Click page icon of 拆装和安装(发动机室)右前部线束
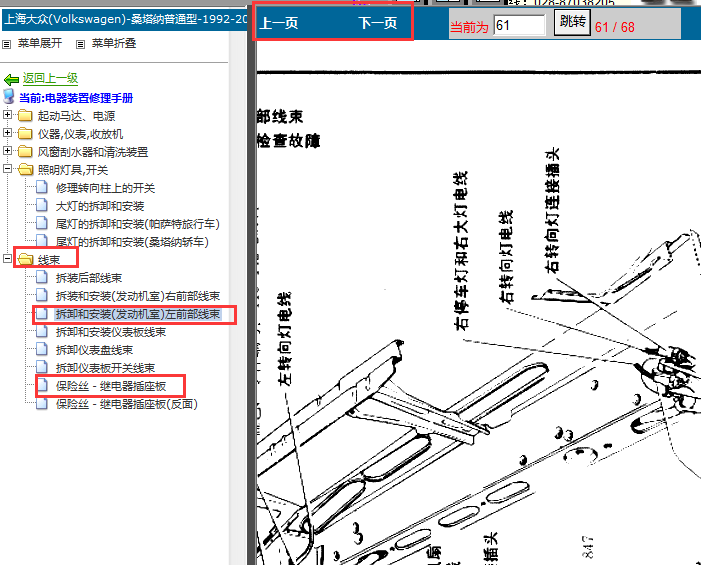The image size is (701, 565). point(42,295)
